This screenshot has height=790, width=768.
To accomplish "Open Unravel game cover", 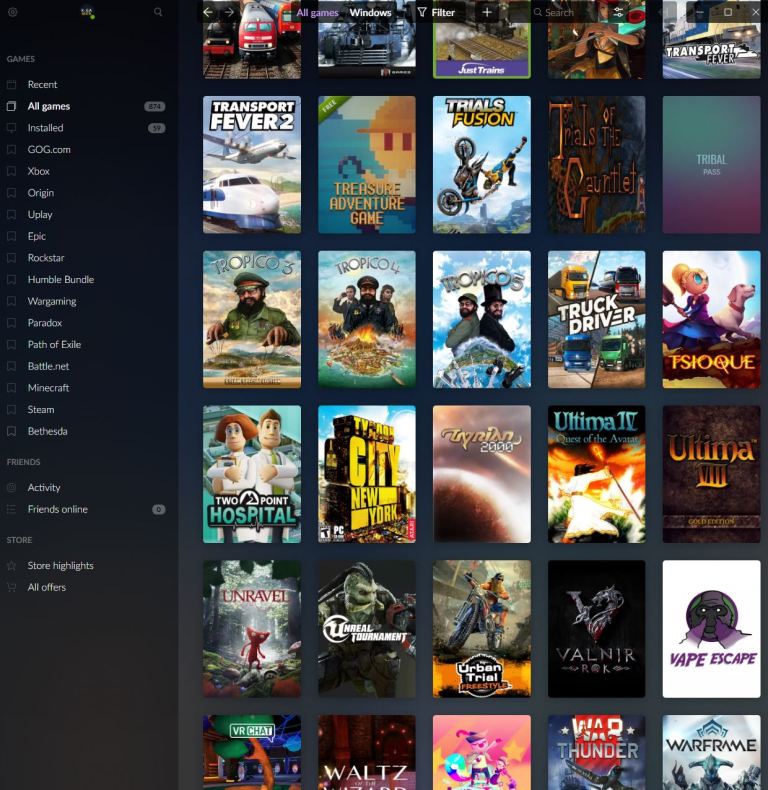I will pyautogui.click(x=252, y=629).
